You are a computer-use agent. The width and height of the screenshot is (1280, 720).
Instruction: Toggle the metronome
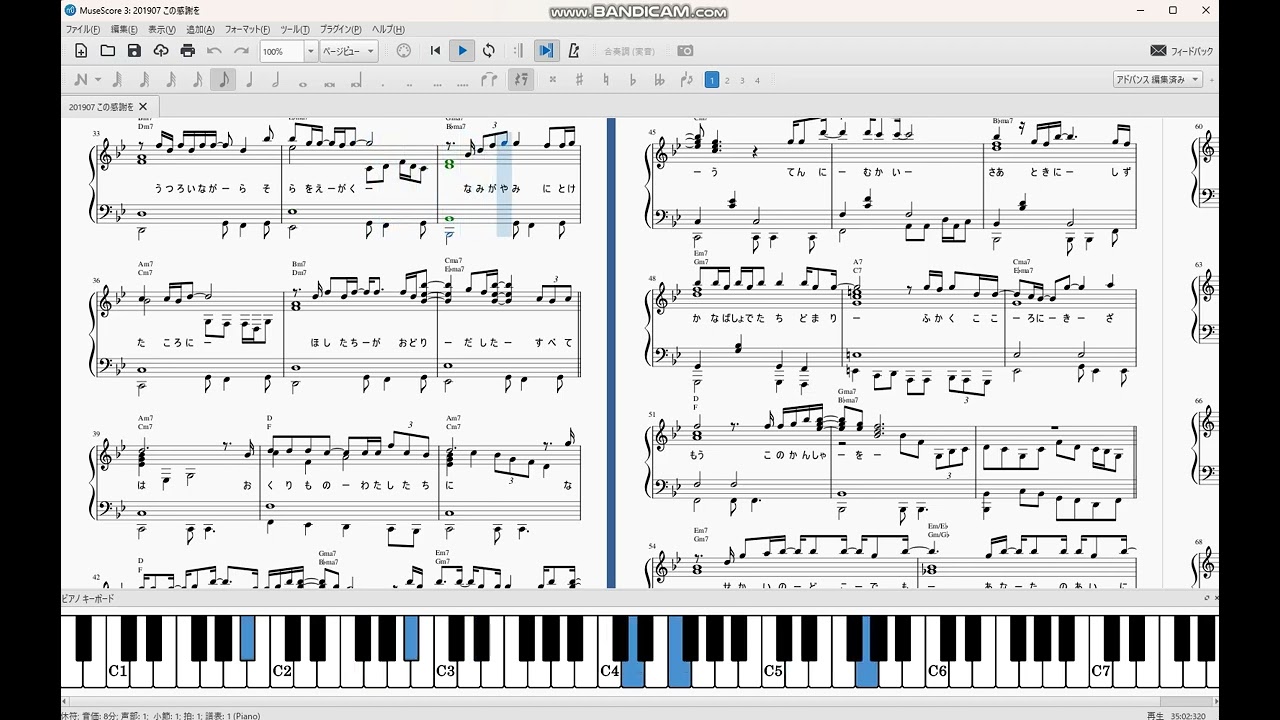point(573,51)
